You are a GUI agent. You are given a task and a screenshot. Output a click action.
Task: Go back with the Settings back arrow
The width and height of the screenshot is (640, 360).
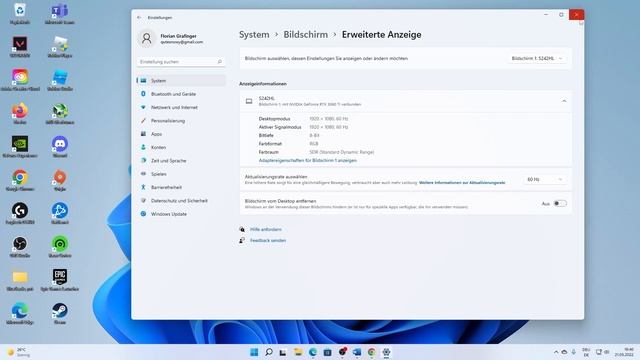tap(139, 18)
